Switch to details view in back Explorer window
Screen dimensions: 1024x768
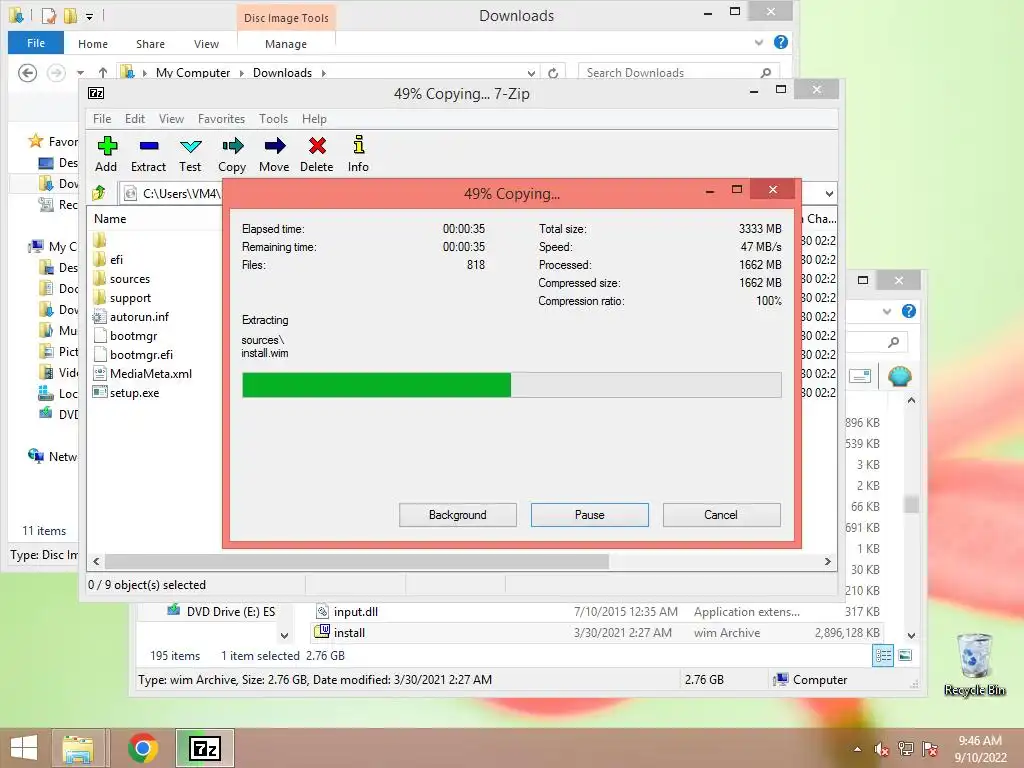point(883,655)
